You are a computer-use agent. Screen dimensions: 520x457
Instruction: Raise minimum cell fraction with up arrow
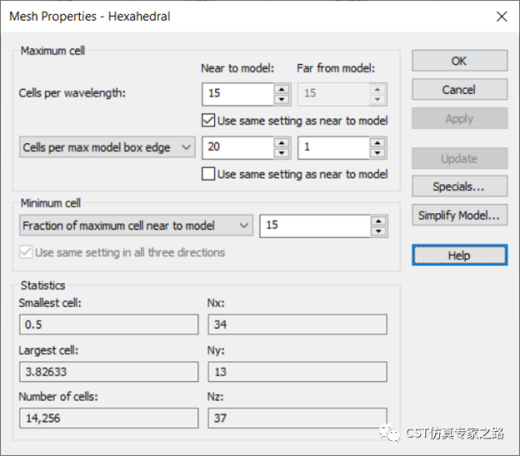point(379,221)
